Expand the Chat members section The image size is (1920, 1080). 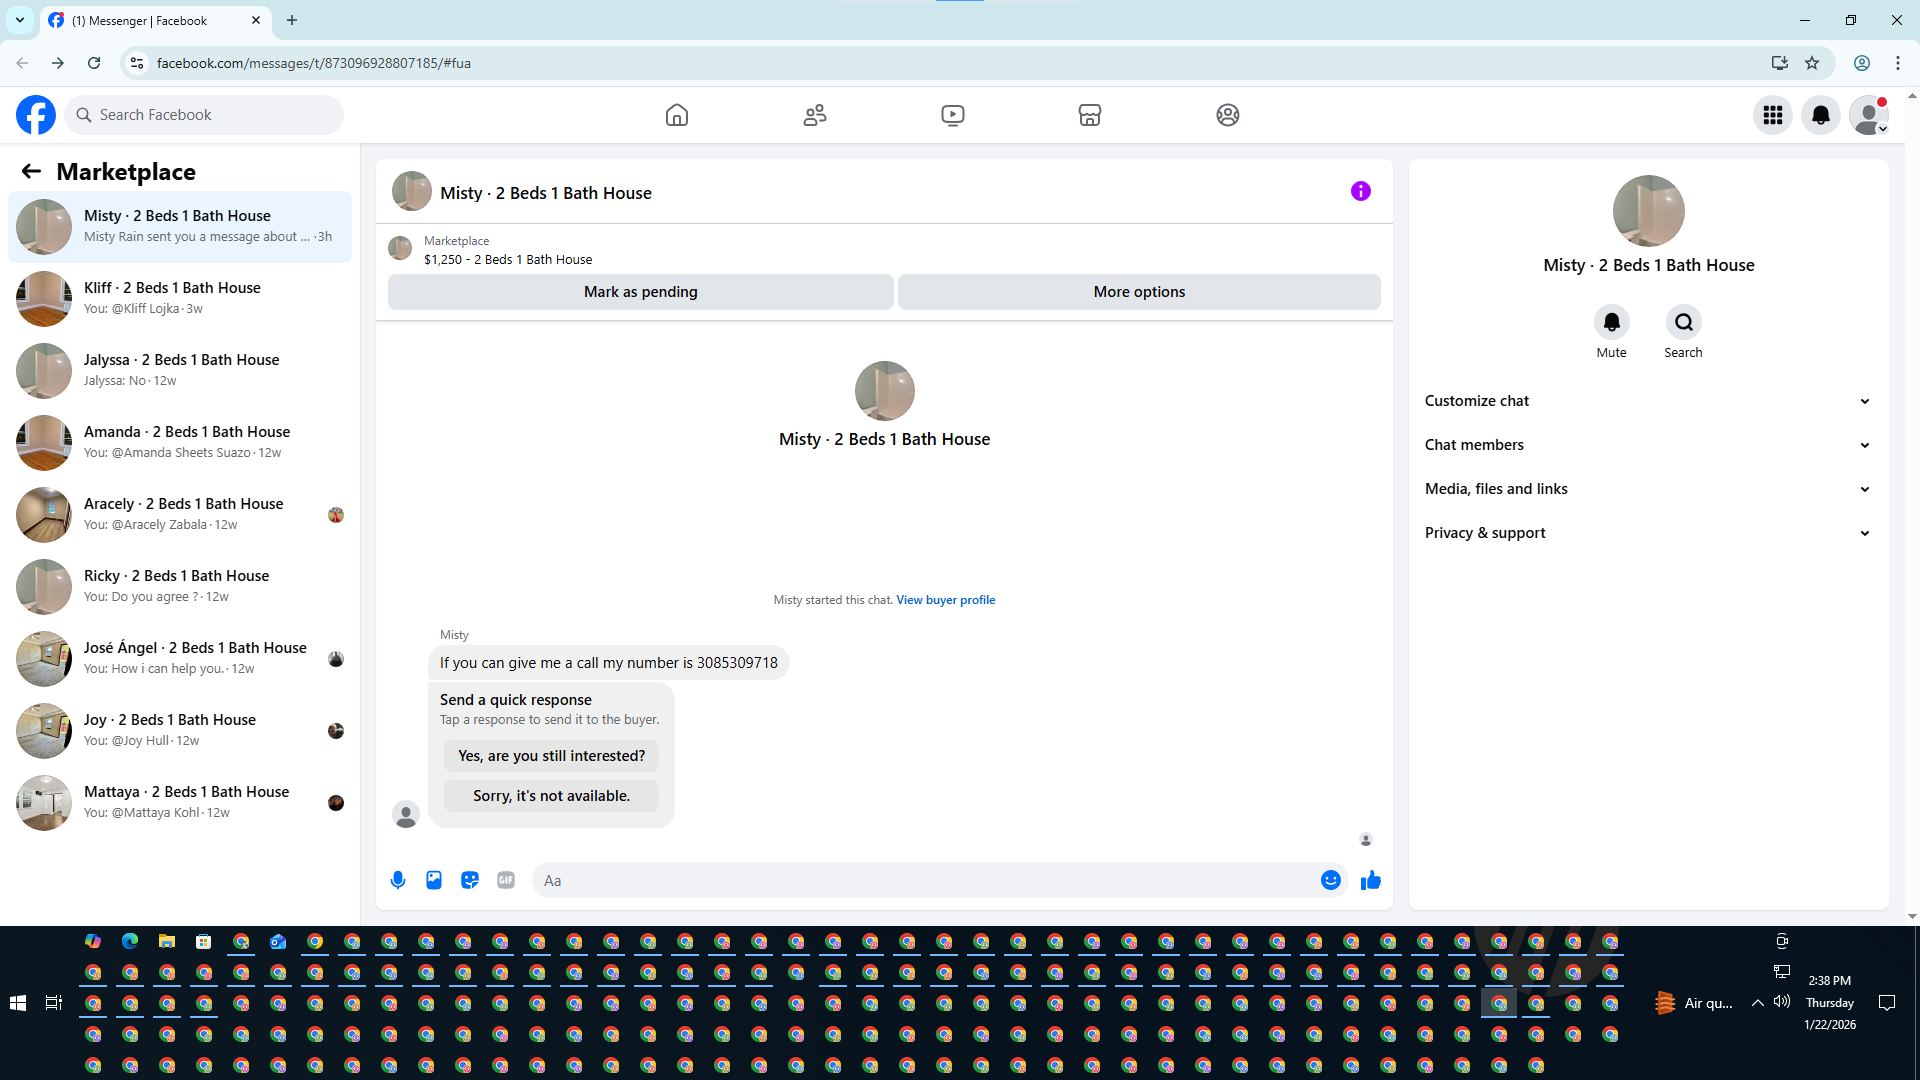[1648, 445]
